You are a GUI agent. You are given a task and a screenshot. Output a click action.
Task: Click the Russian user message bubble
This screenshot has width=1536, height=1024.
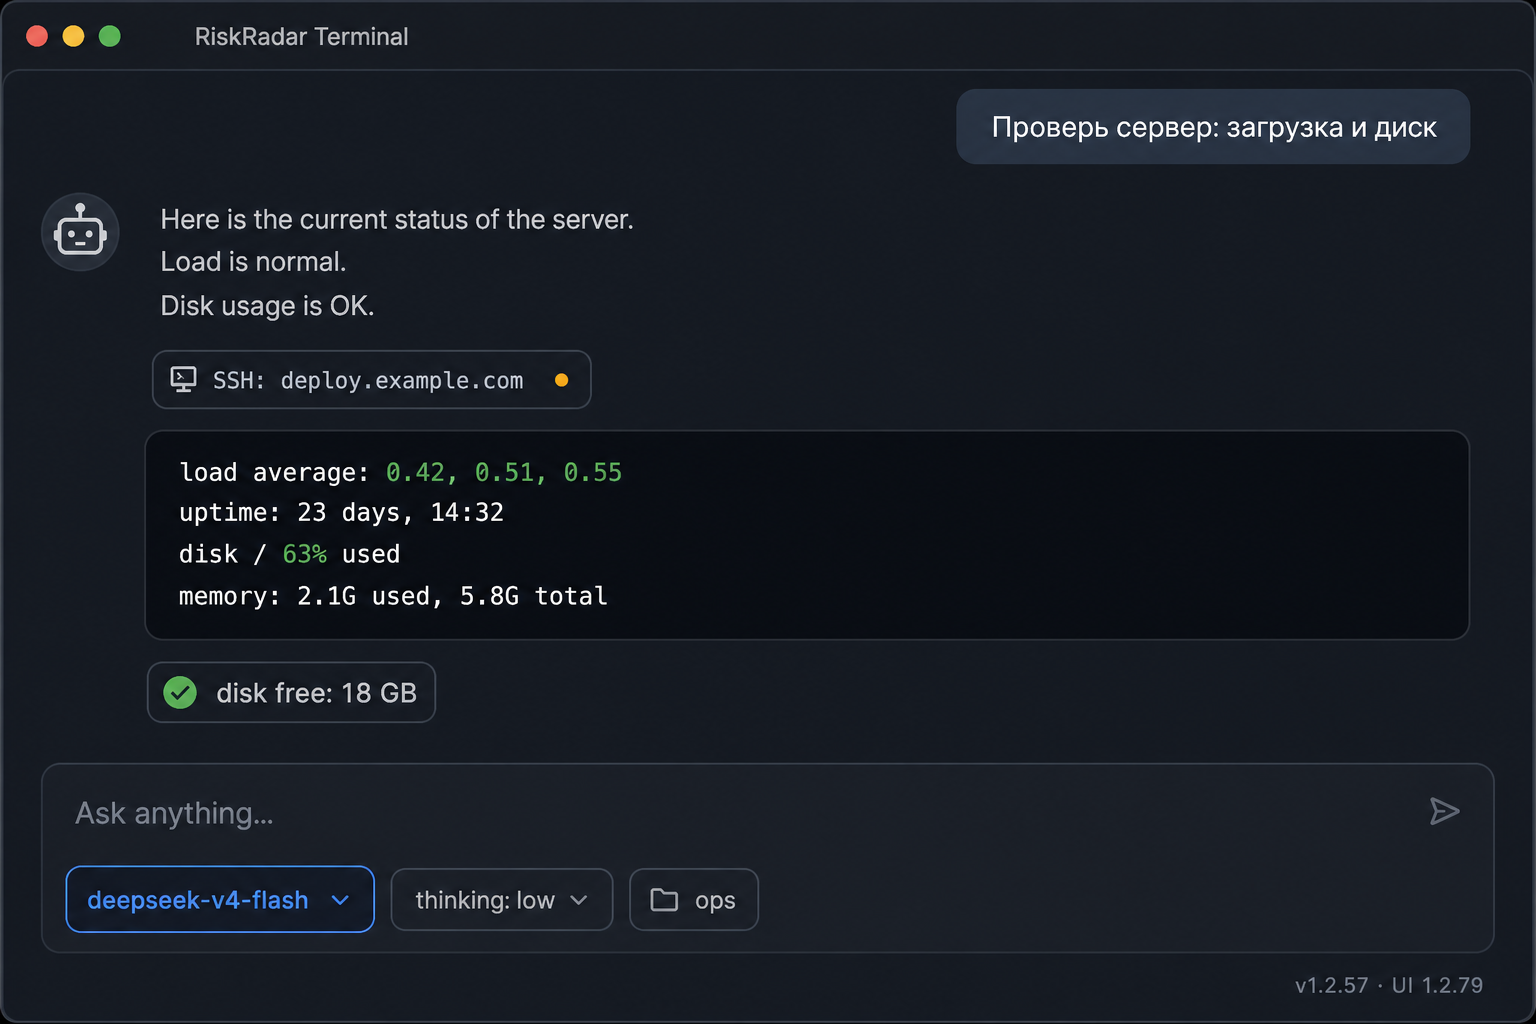pyautogui.click(x=1213, y=127)
